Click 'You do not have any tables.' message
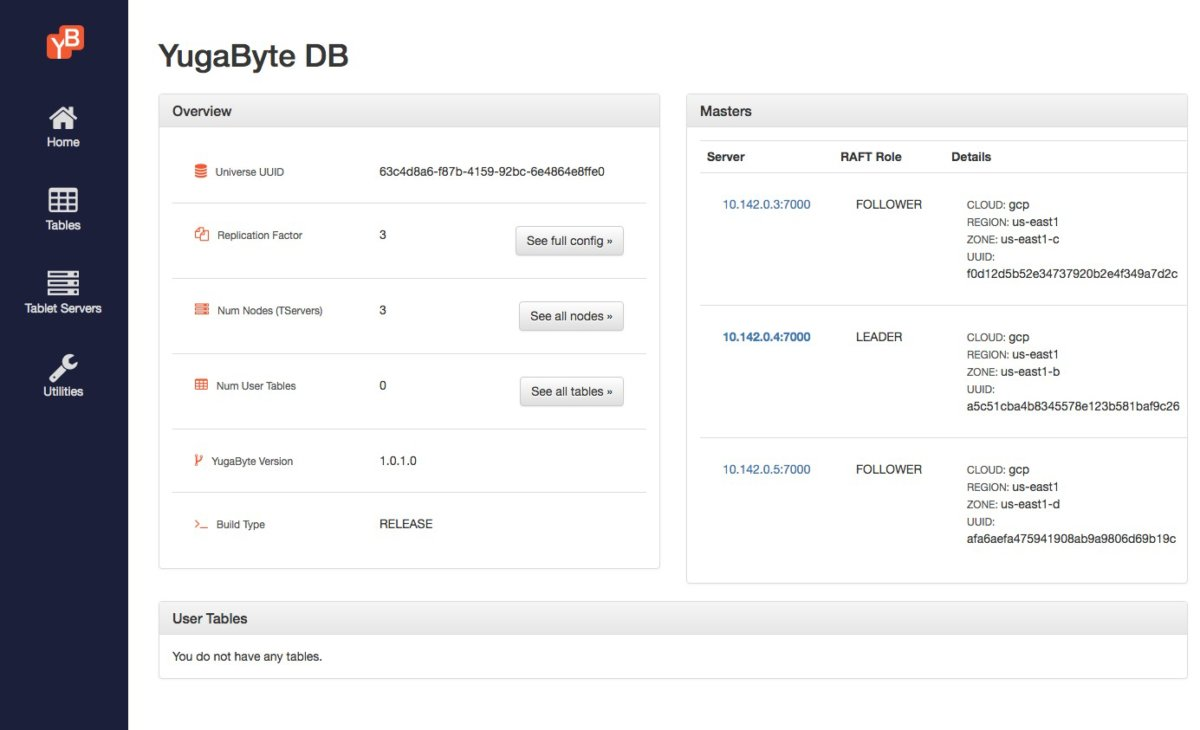The width and height of the screenshot is (1200, 730). coord(247,656)
